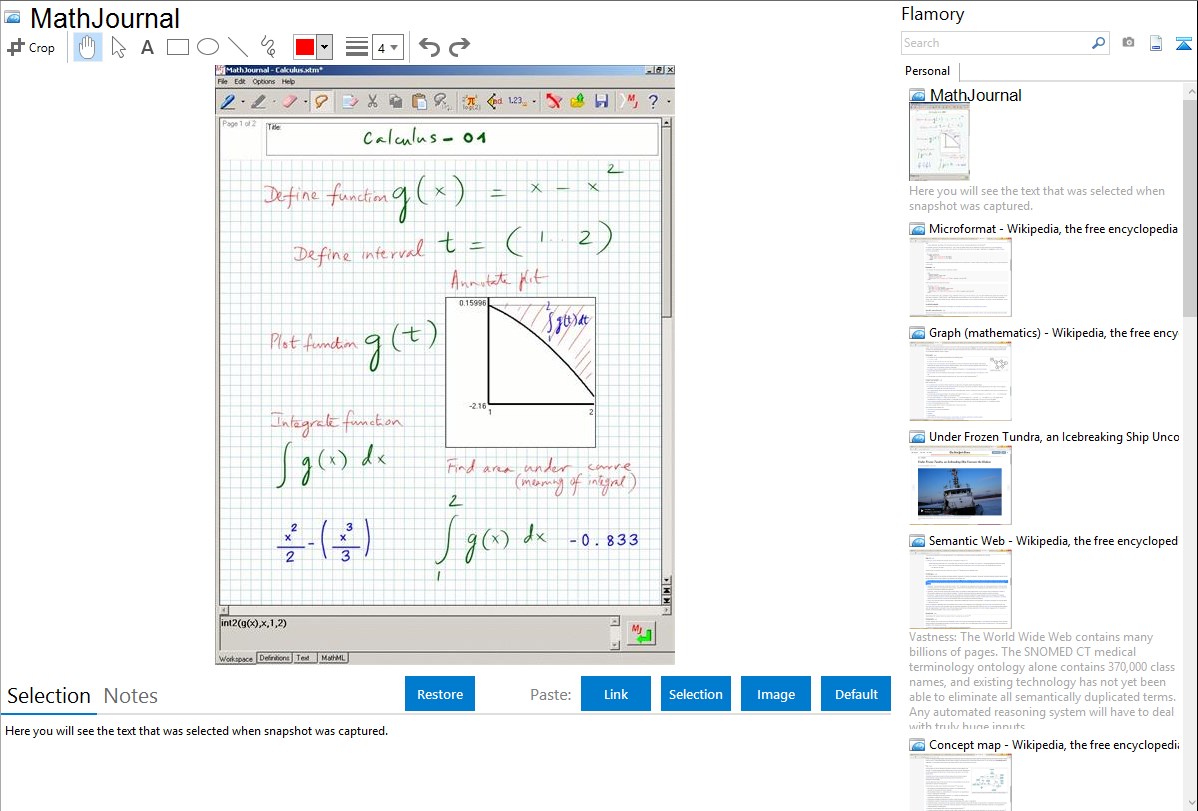Open the MathJournal snapshot thumbnail in sidebar
The image size is (1198, 811).
[x=939, y=142]
